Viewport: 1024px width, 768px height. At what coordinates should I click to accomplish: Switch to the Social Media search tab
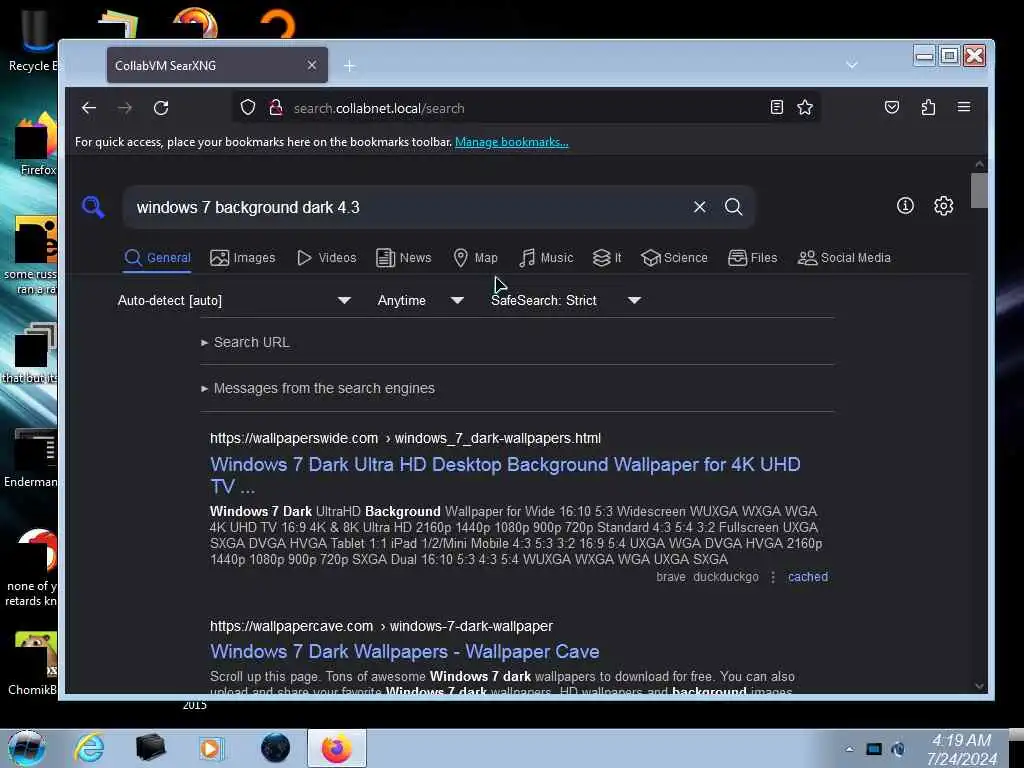coord(844,258)
